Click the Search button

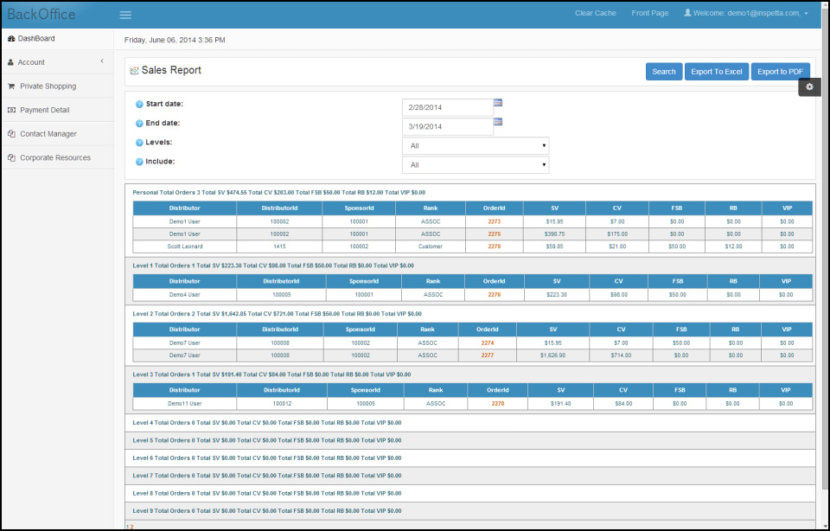(664, 71)
